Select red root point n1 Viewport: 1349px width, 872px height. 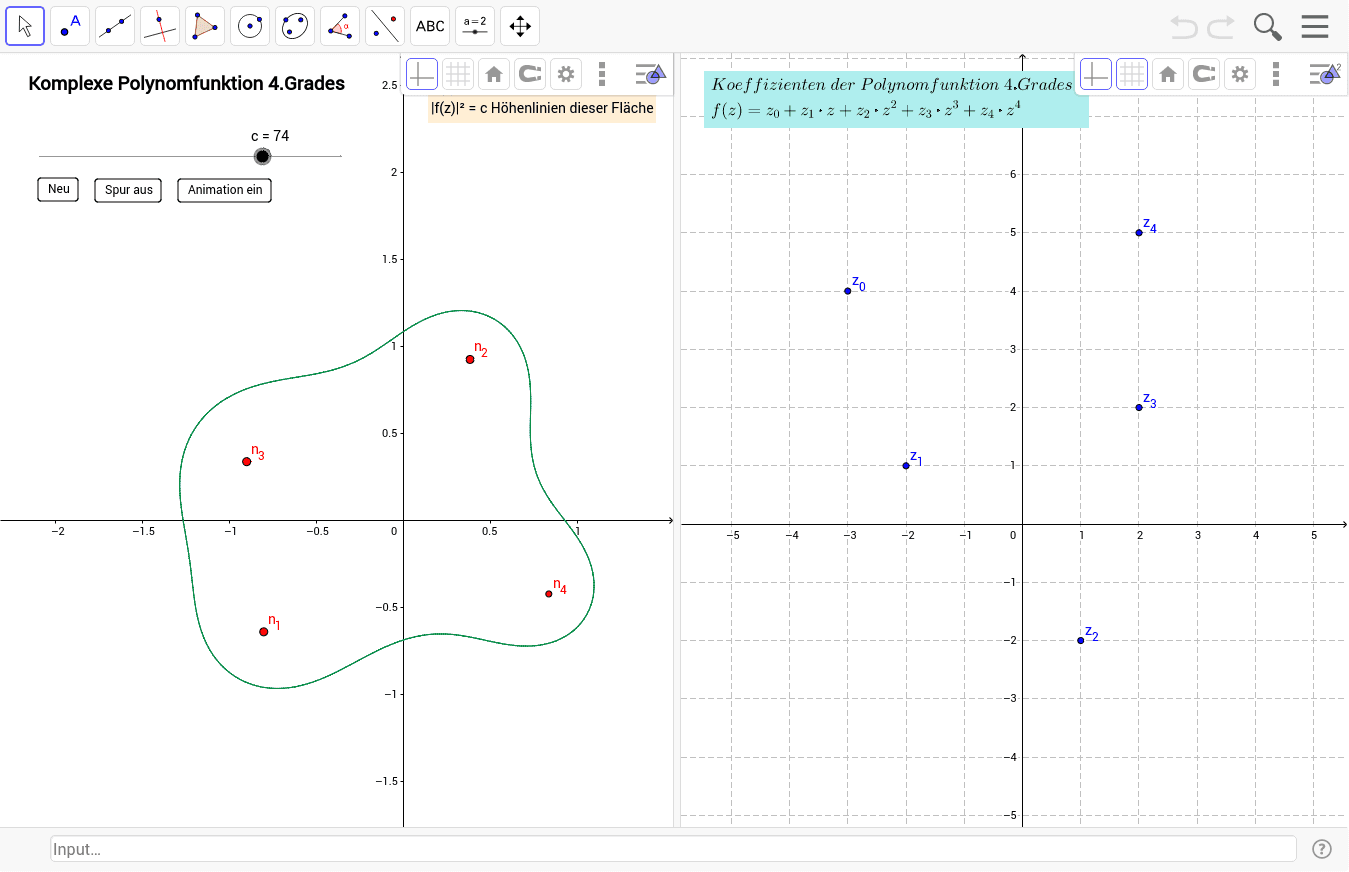(x=264, y=631)
